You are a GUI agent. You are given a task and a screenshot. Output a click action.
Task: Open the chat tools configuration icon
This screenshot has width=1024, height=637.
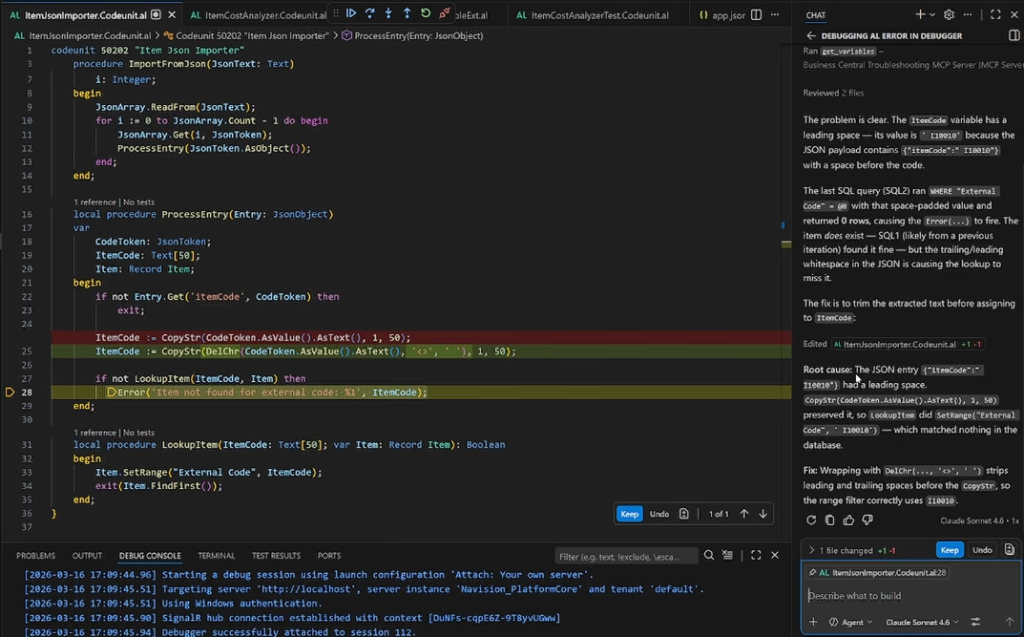point(976,622)
